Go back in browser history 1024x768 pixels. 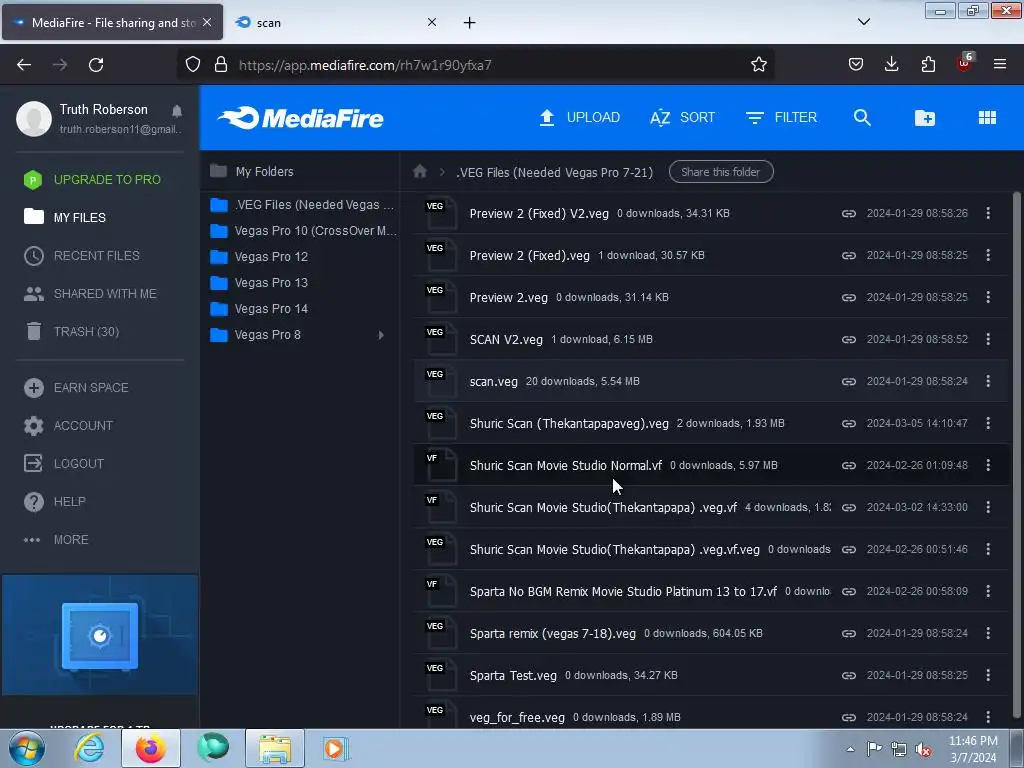pyautogui.click(x=24, y=65)
